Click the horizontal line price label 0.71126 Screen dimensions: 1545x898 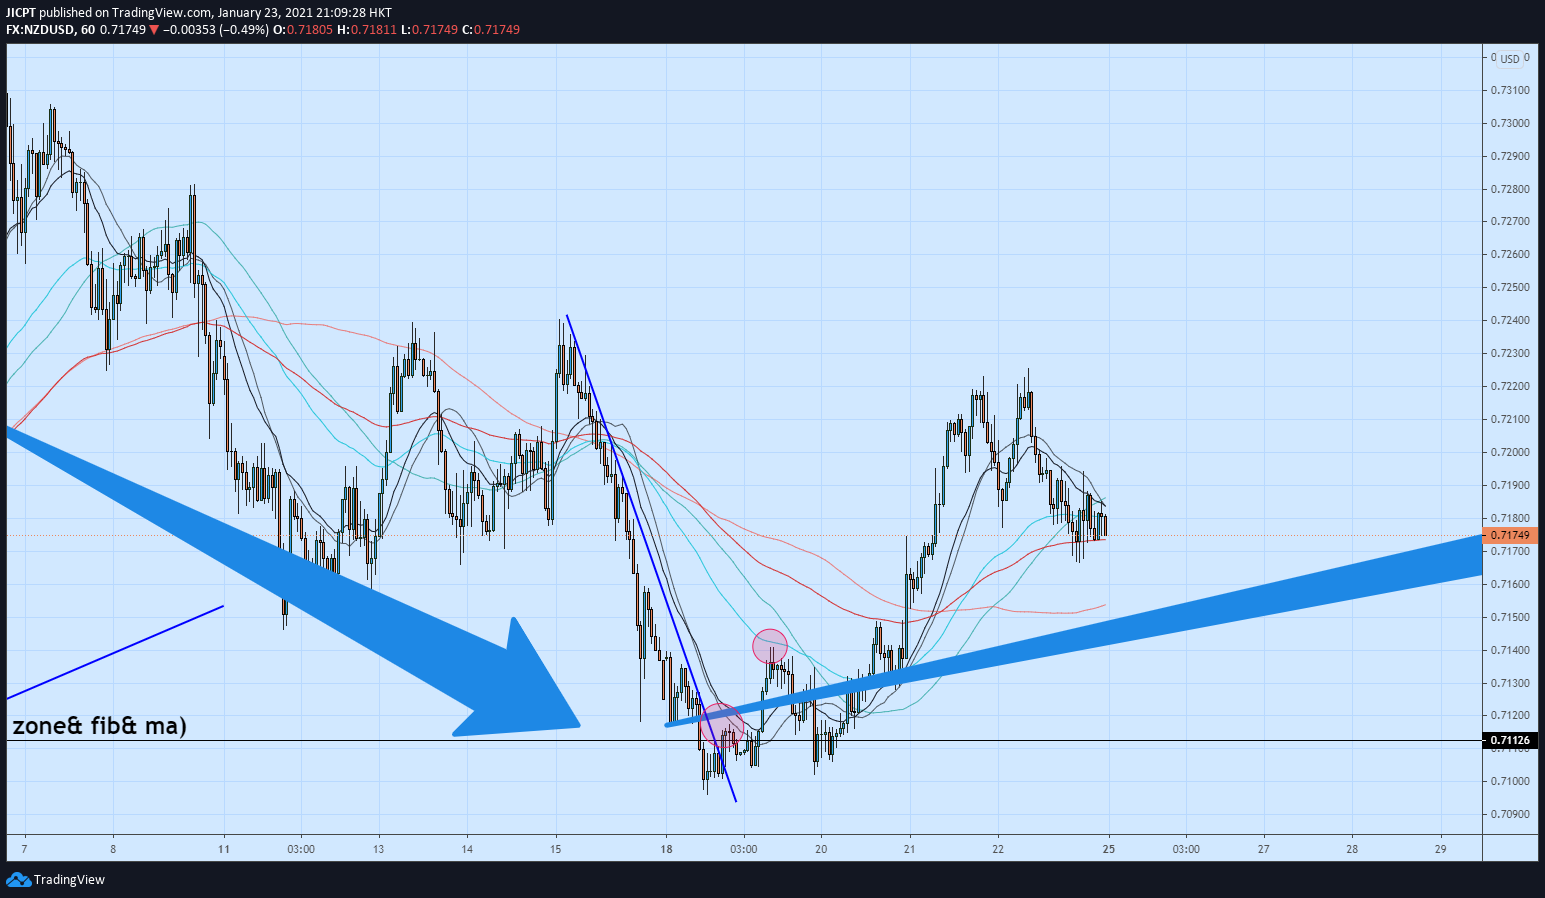(x=1510, y=741)
